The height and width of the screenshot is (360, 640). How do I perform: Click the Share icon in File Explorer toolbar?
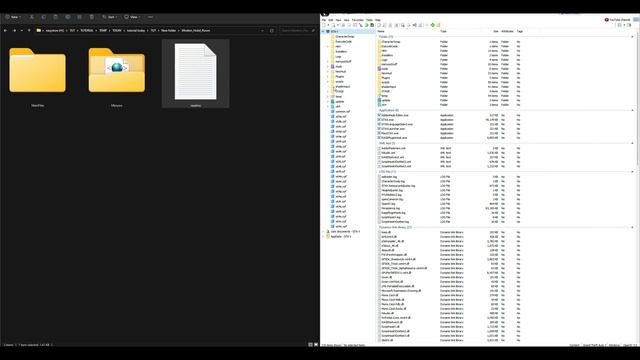click(80, 17)
